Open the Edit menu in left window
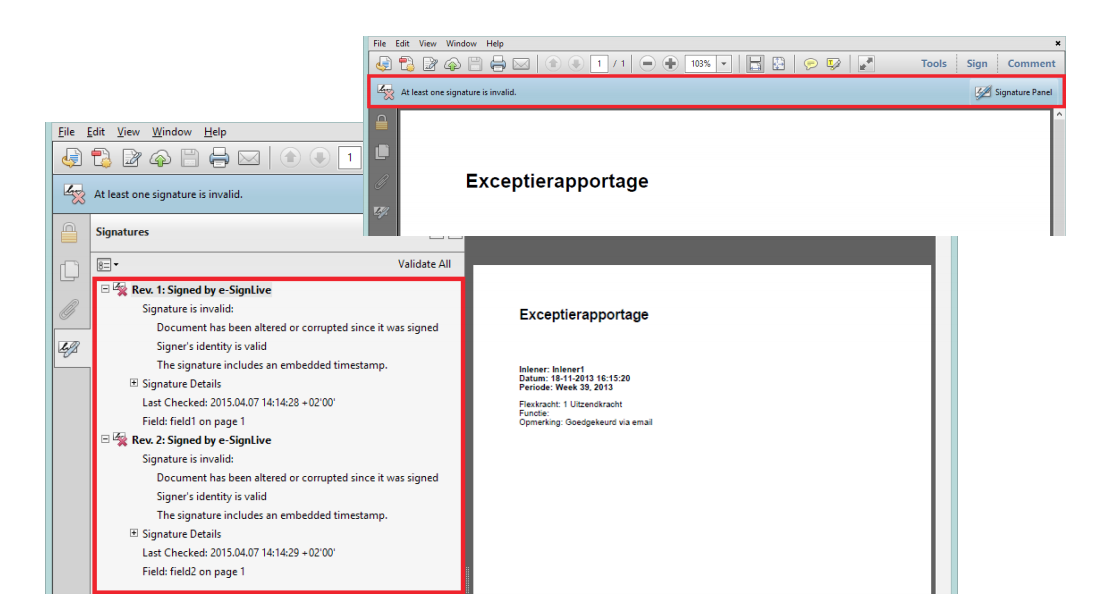The image size is (1098, 609). tap(96, 132)
